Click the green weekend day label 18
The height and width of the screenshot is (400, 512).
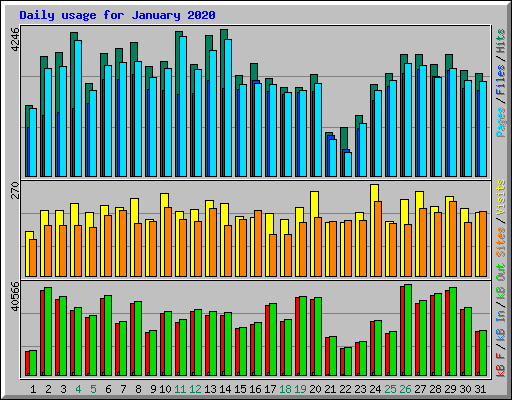(x=285, y=389)
